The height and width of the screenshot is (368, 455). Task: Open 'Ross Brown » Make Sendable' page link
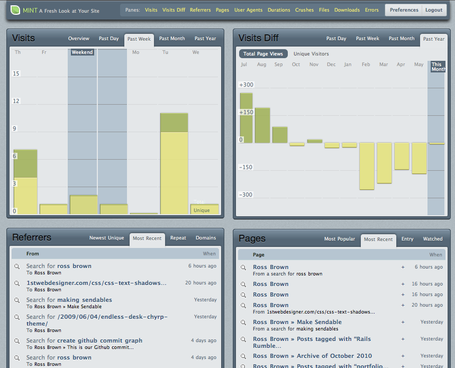297,322
